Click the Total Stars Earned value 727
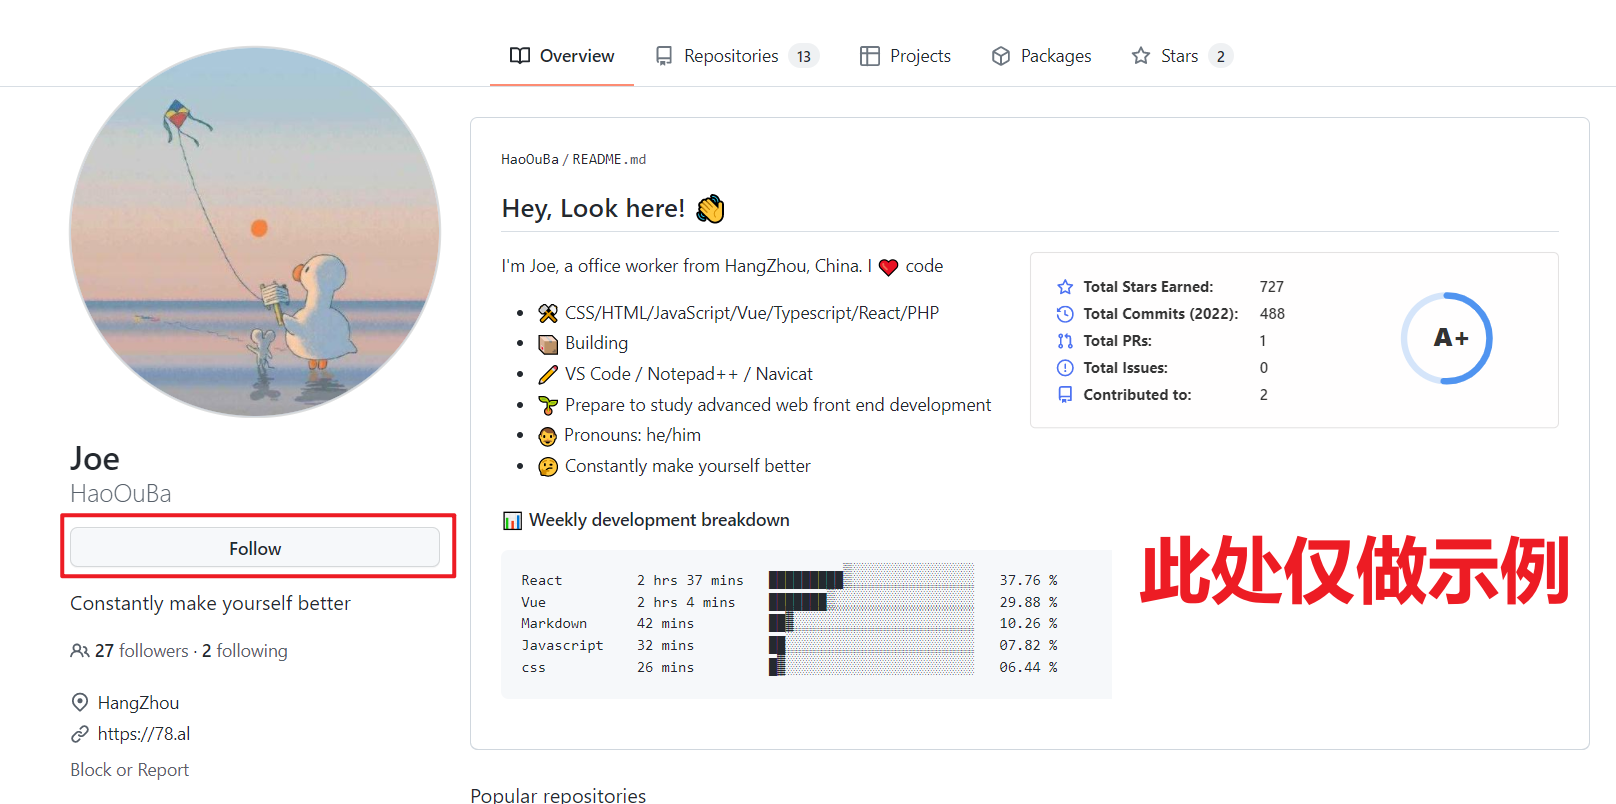This screenshot has height=804, width=1616. point(1272,287)
